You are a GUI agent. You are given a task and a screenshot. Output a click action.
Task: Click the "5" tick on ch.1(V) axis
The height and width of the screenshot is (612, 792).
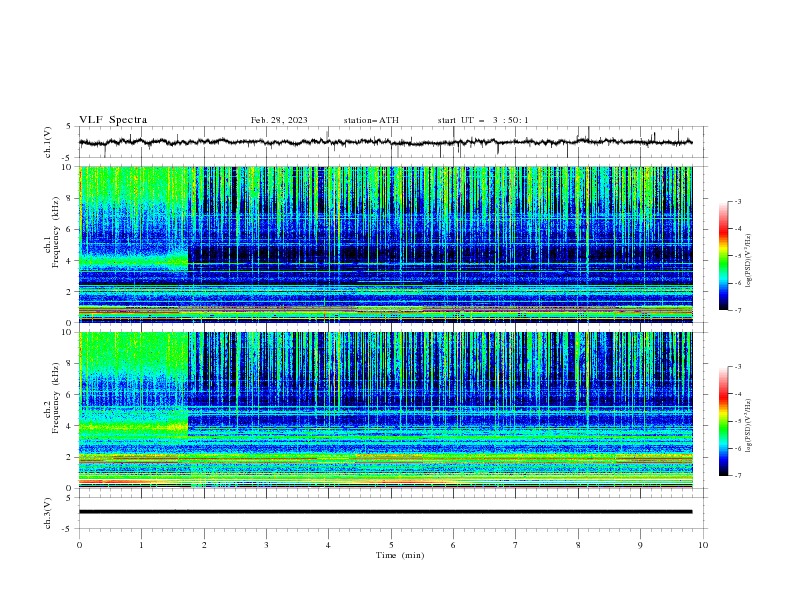click(69, 127)
